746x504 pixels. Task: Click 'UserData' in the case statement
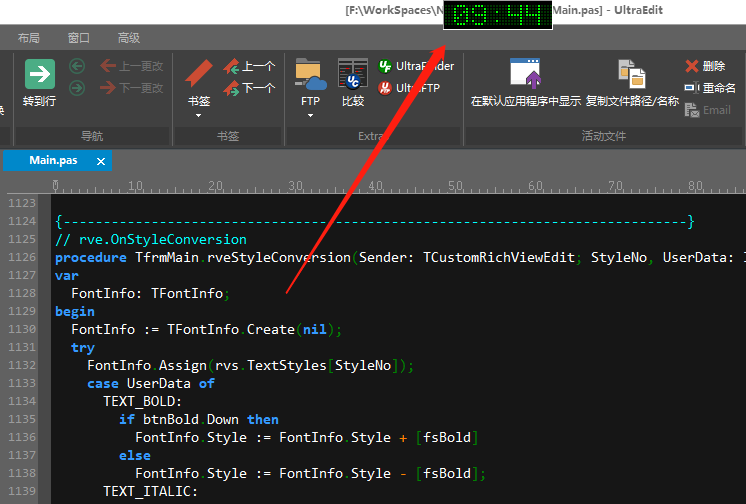point(158,384)
